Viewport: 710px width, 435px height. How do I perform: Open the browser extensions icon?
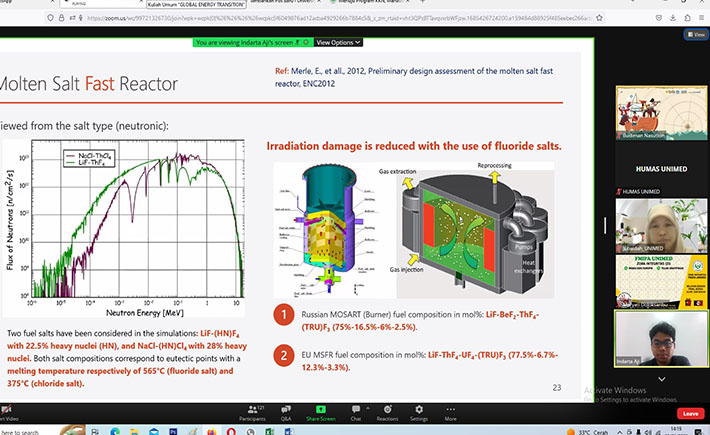[687, 18]
